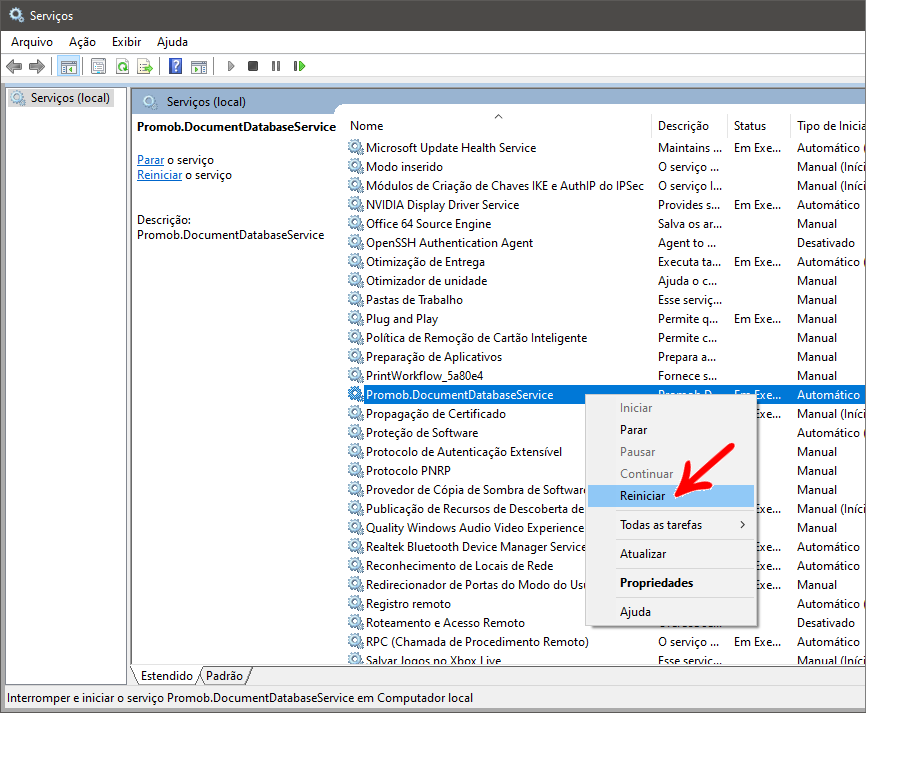This screenshot has width=922, height=760.
Task: Sort the list by the Nome column header
Action: pos(499,126)
